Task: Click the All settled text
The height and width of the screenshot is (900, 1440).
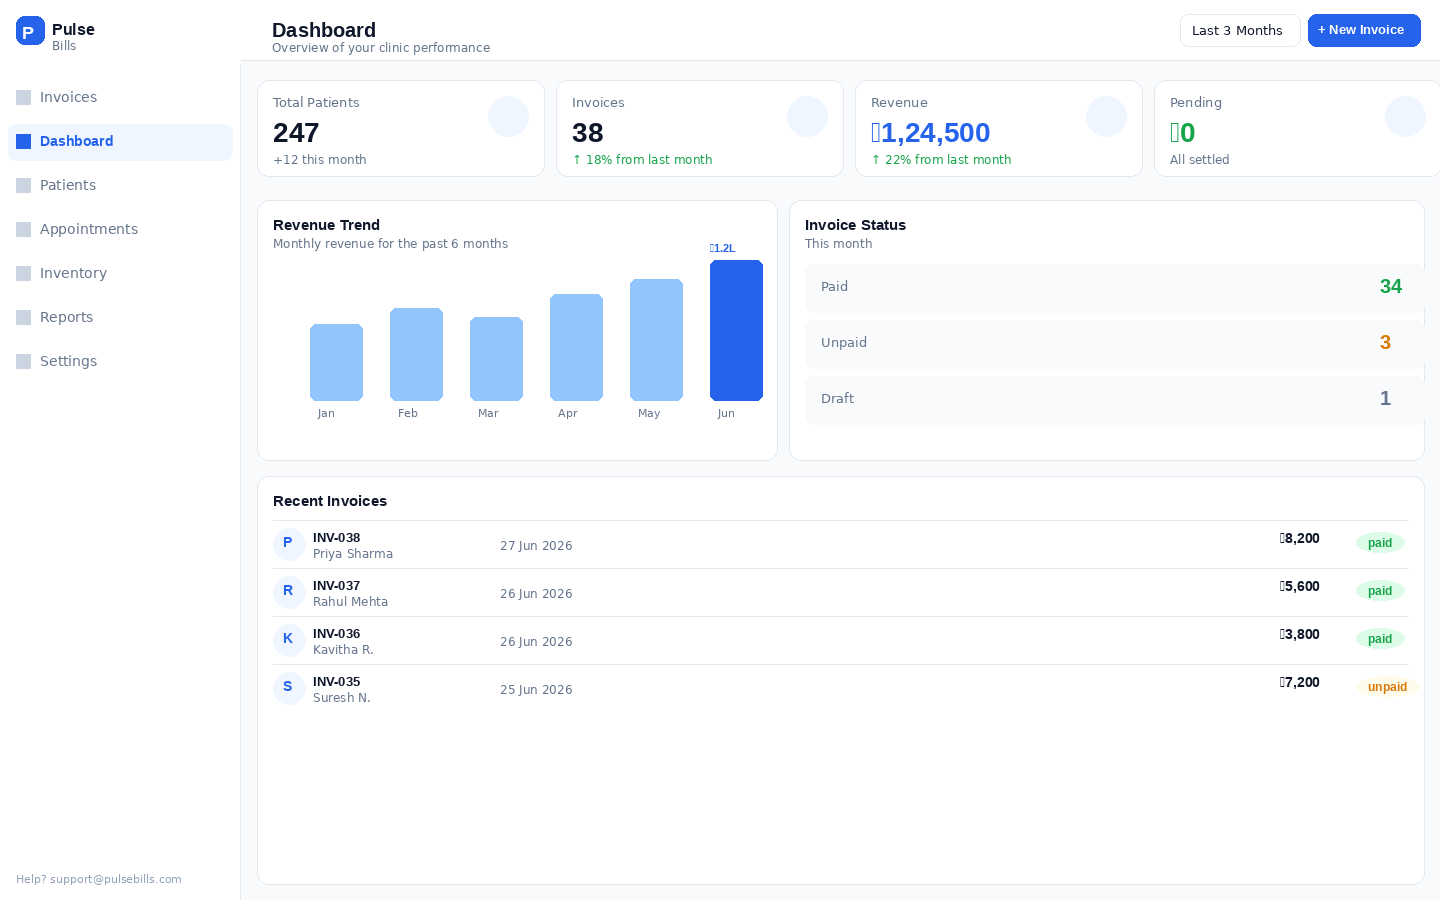Action: click(x=1200, y=160)
